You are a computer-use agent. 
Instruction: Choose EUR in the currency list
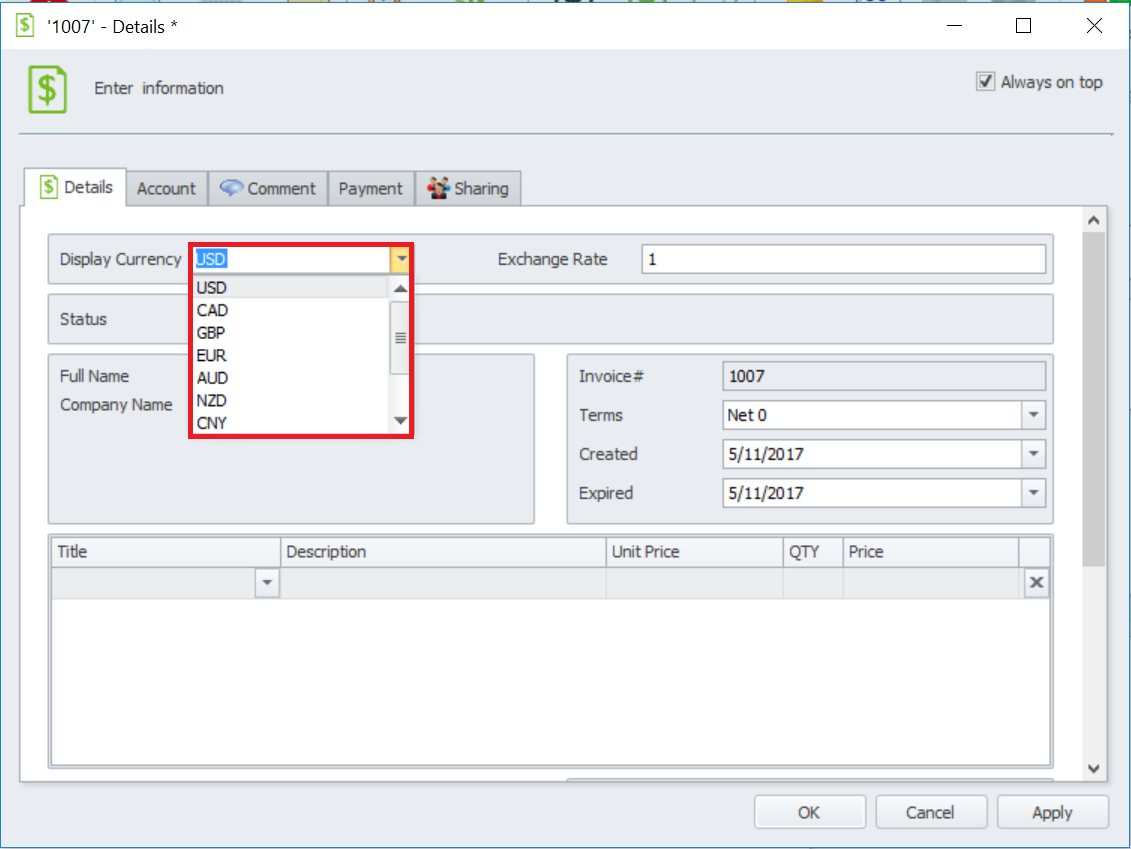click(212, 355)
